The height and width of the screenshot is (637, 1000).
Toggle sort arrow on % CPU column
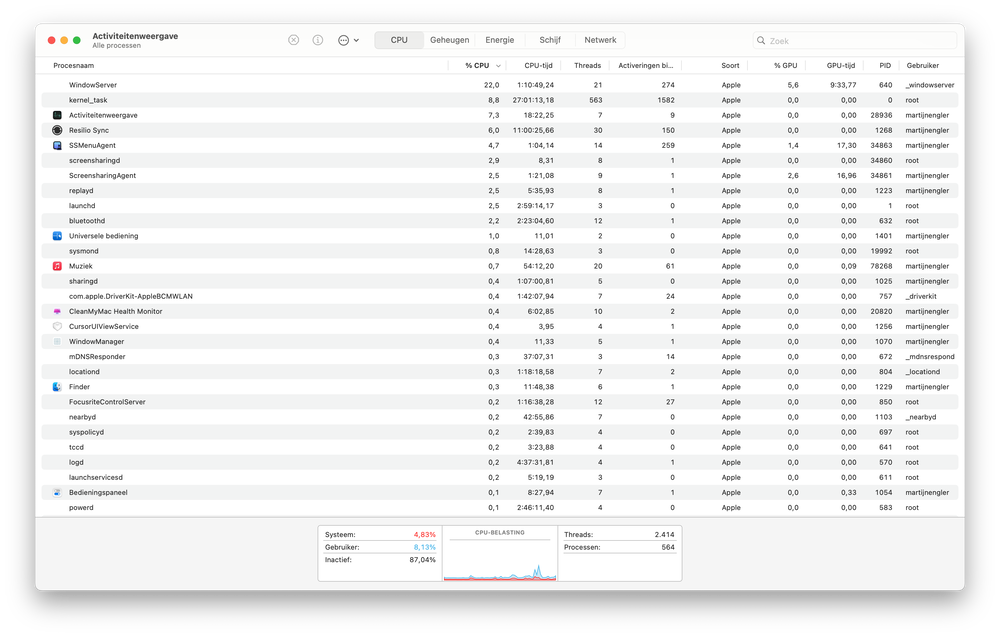tap(498, 66)
